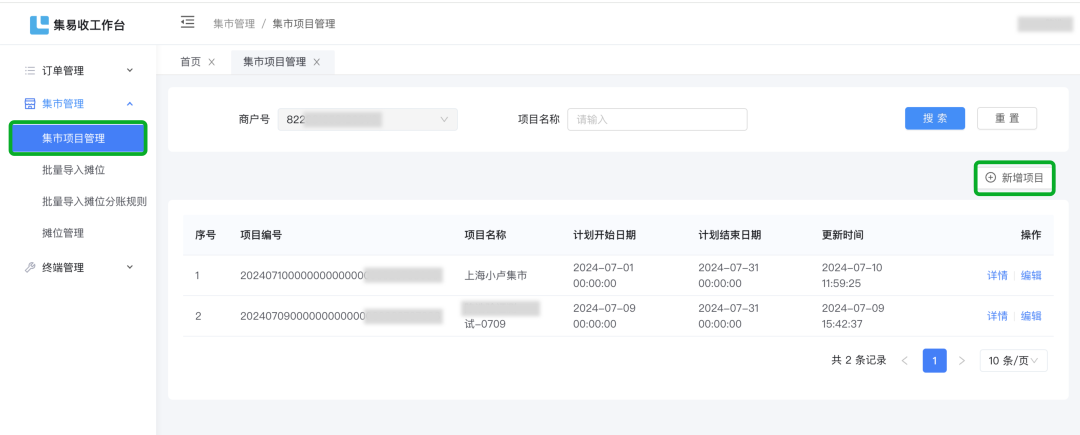1080x435 pixels.
Task: Click the 序号 column header
Action: [x=205, y=235]
